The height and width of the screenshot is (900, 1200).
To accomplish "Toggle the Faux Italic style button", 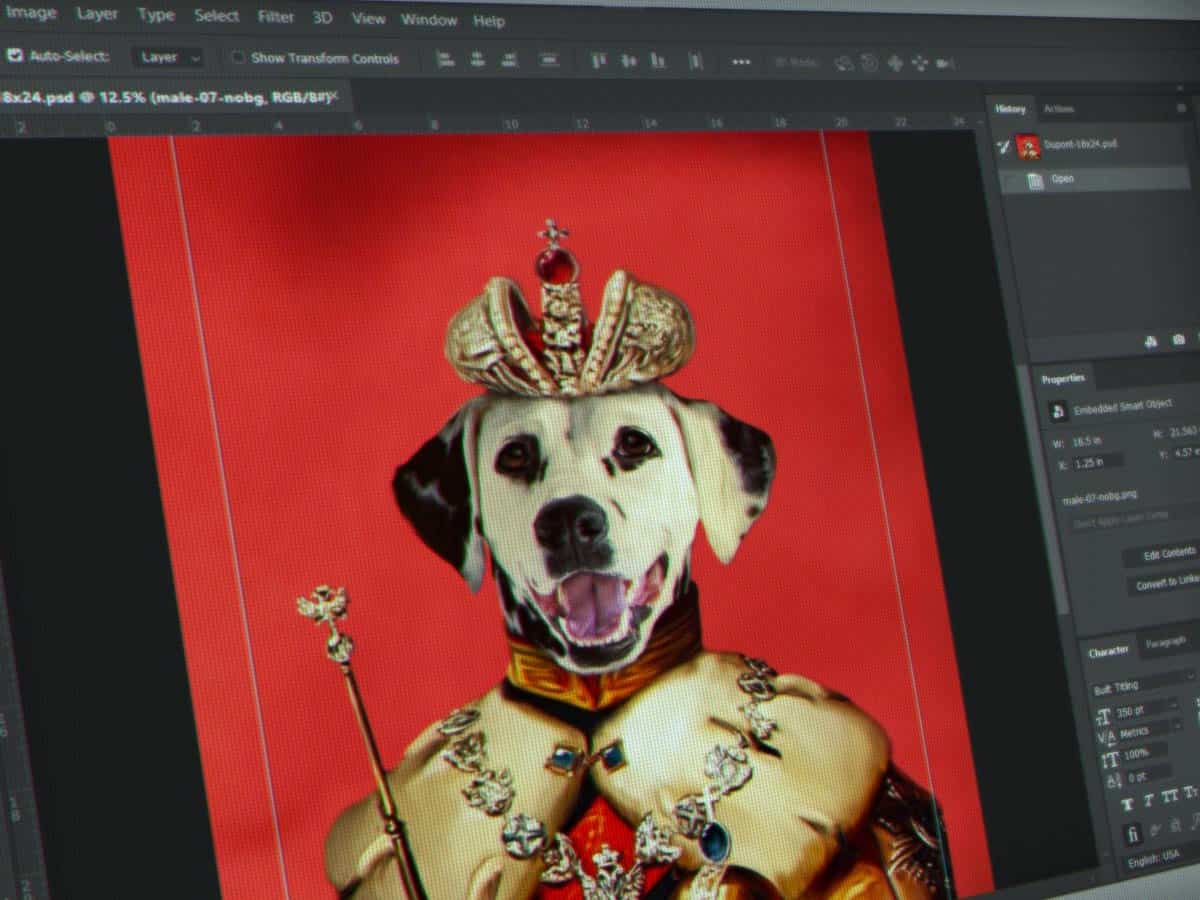I will [x=1148, y=800].
